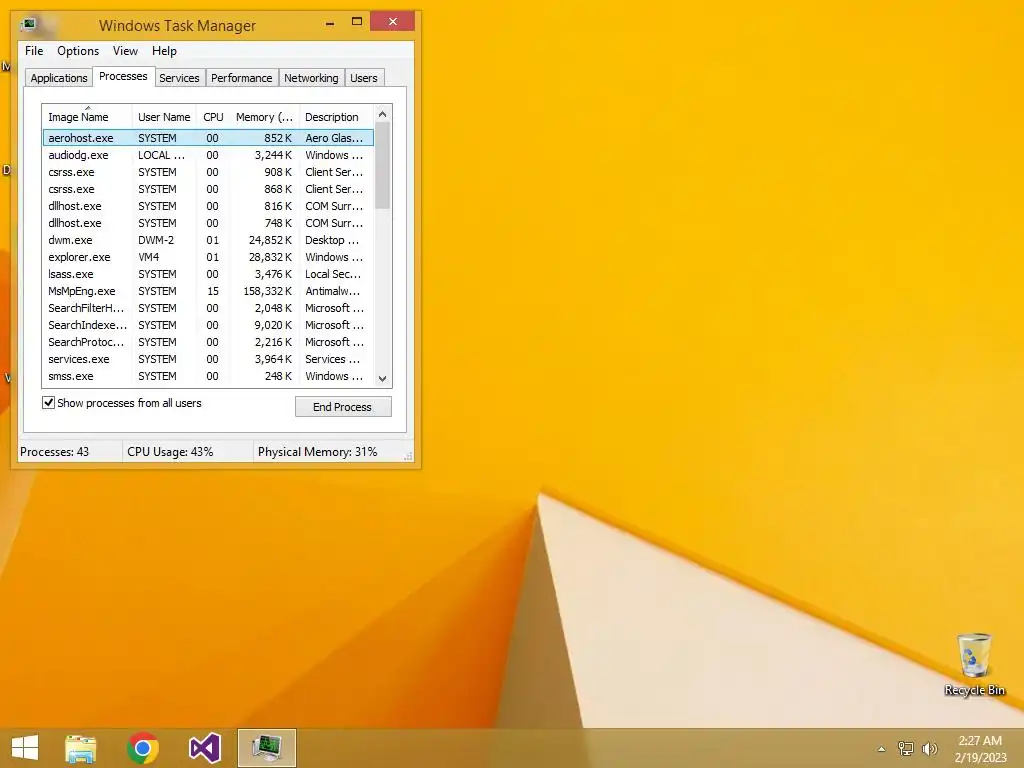Image resolution: width=1024 pixels, height=768 pixels.
Task: Sort by the CPU column header
Action: click(x=214, y=117)
